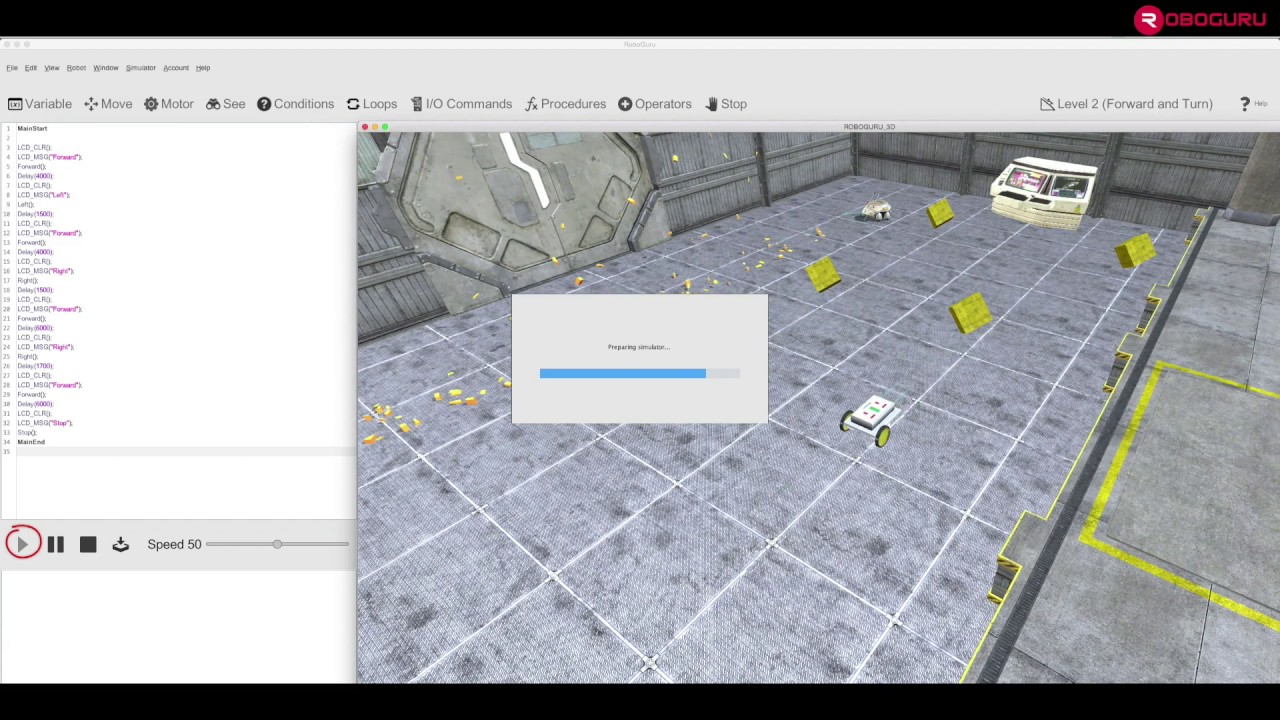The image size is (1280, 720).
Task: Click code line 17 Right();
Action: tap(27, 280)
